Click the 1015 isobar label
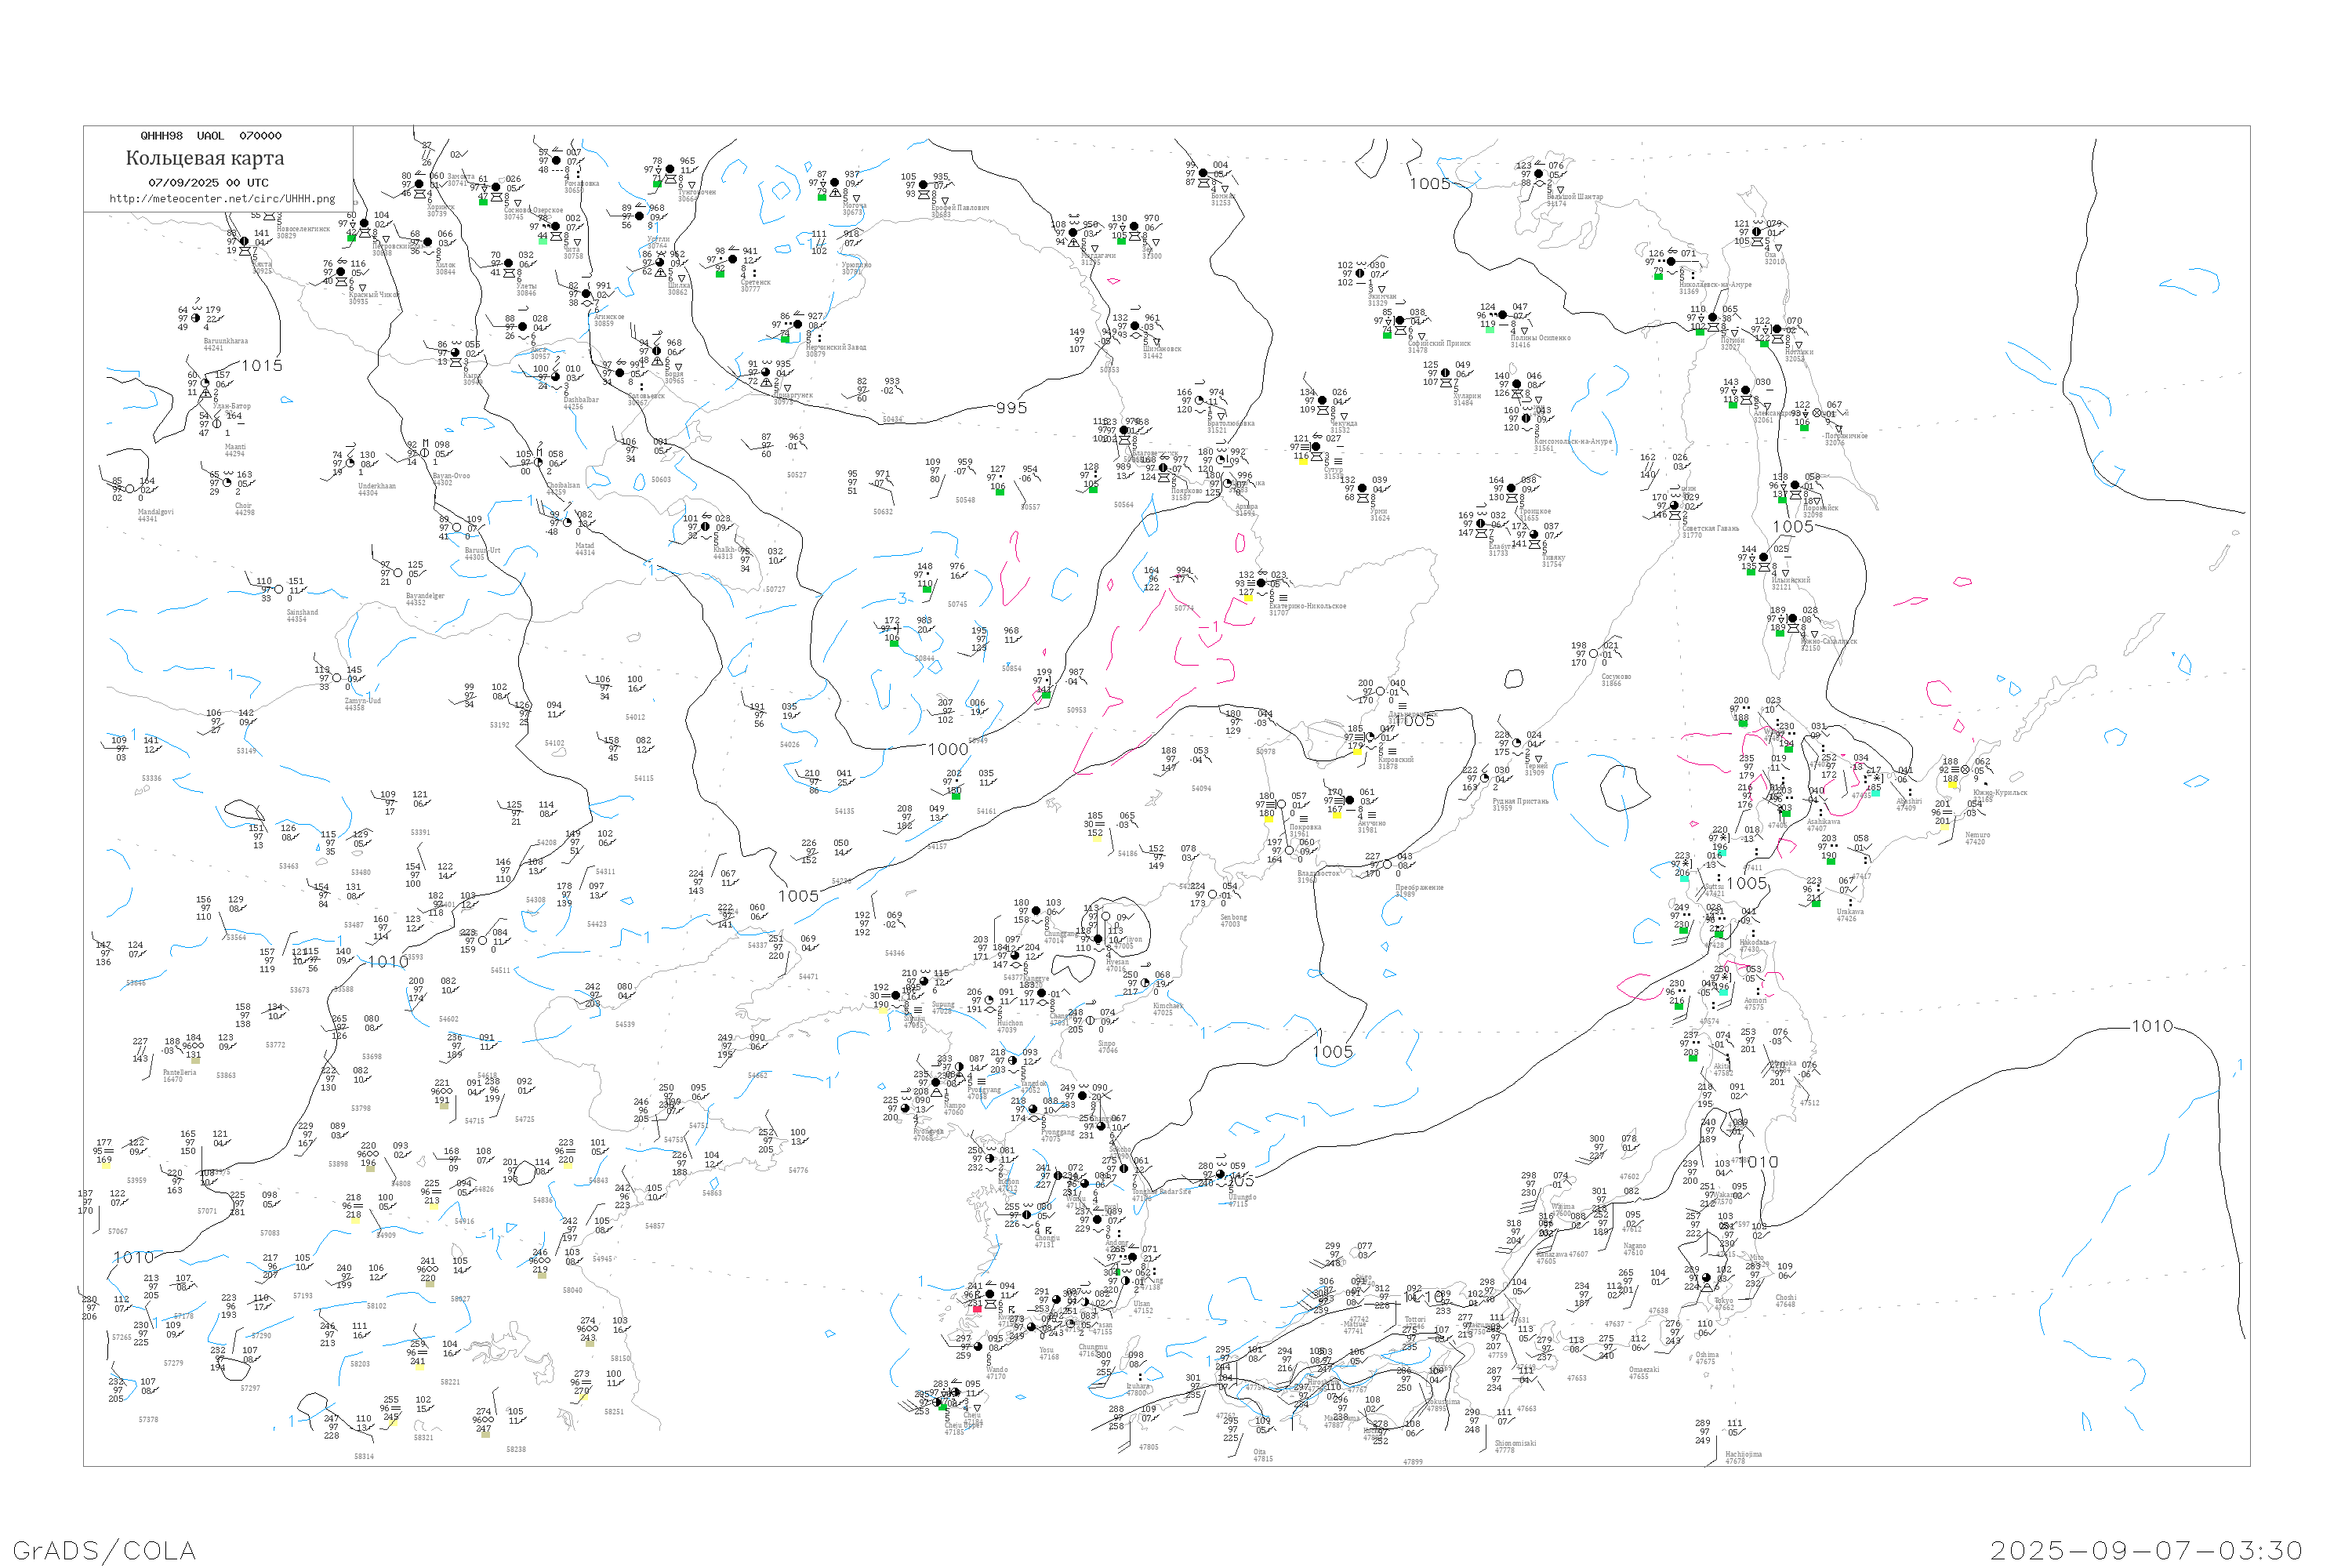Image resolution: width=2352 pixels, height=1568 pixels. [261, 366]
